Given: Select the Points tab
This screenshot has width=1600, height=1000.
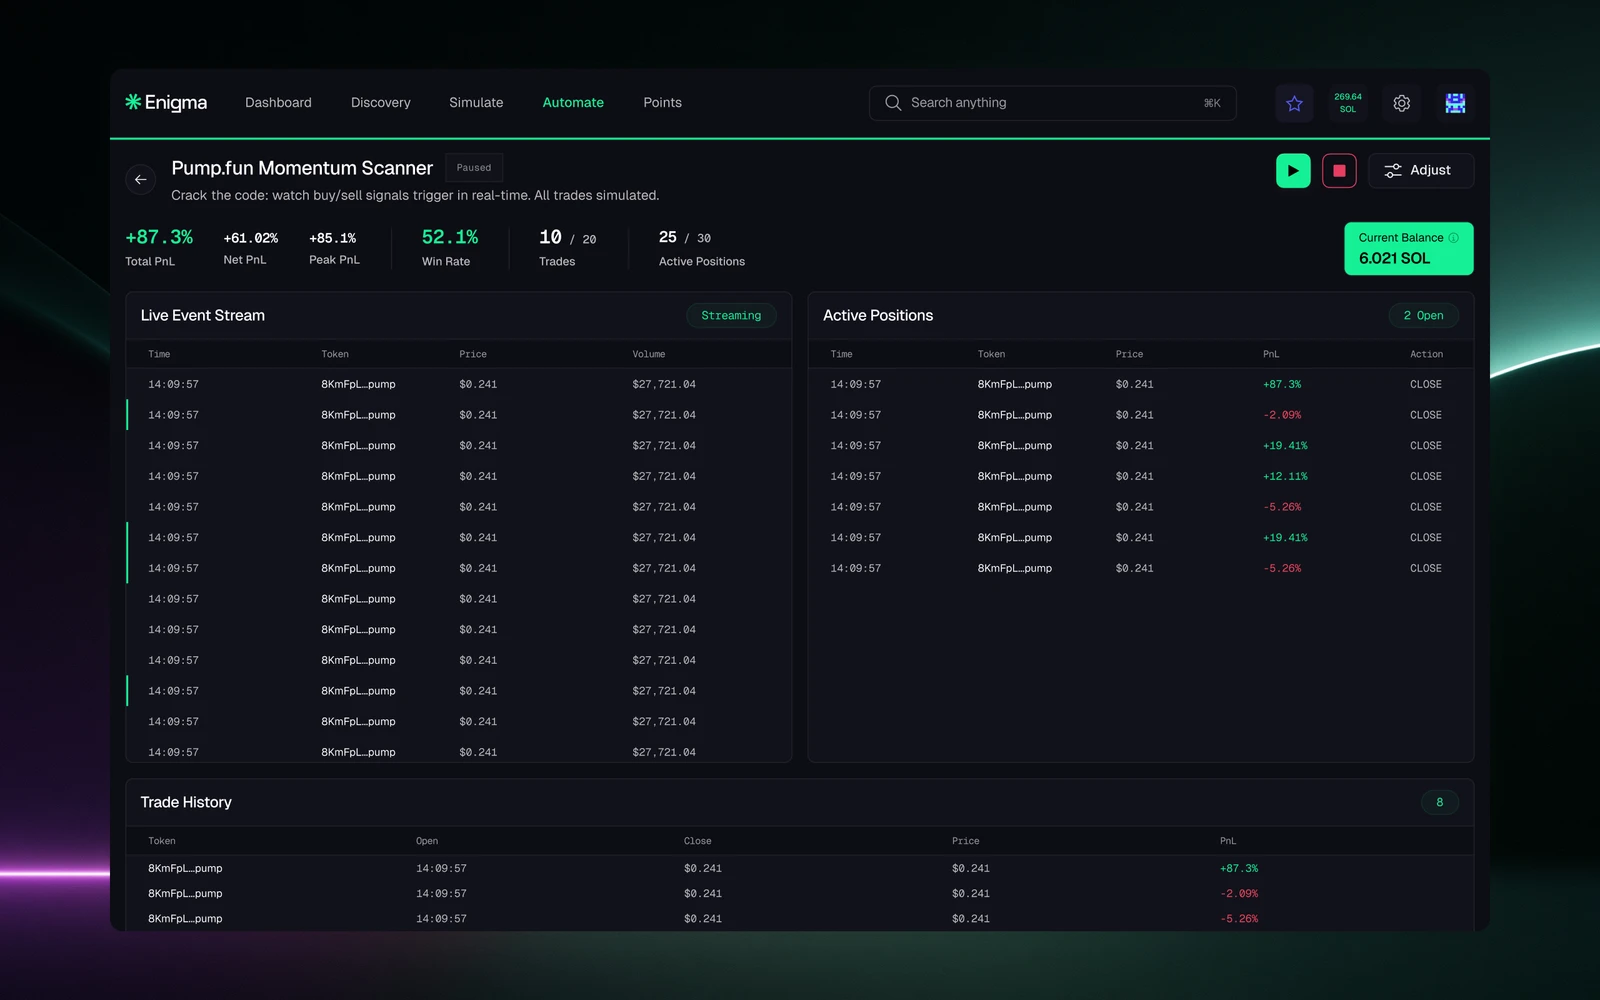Looking at the screenshot, I should pos(662,103).
